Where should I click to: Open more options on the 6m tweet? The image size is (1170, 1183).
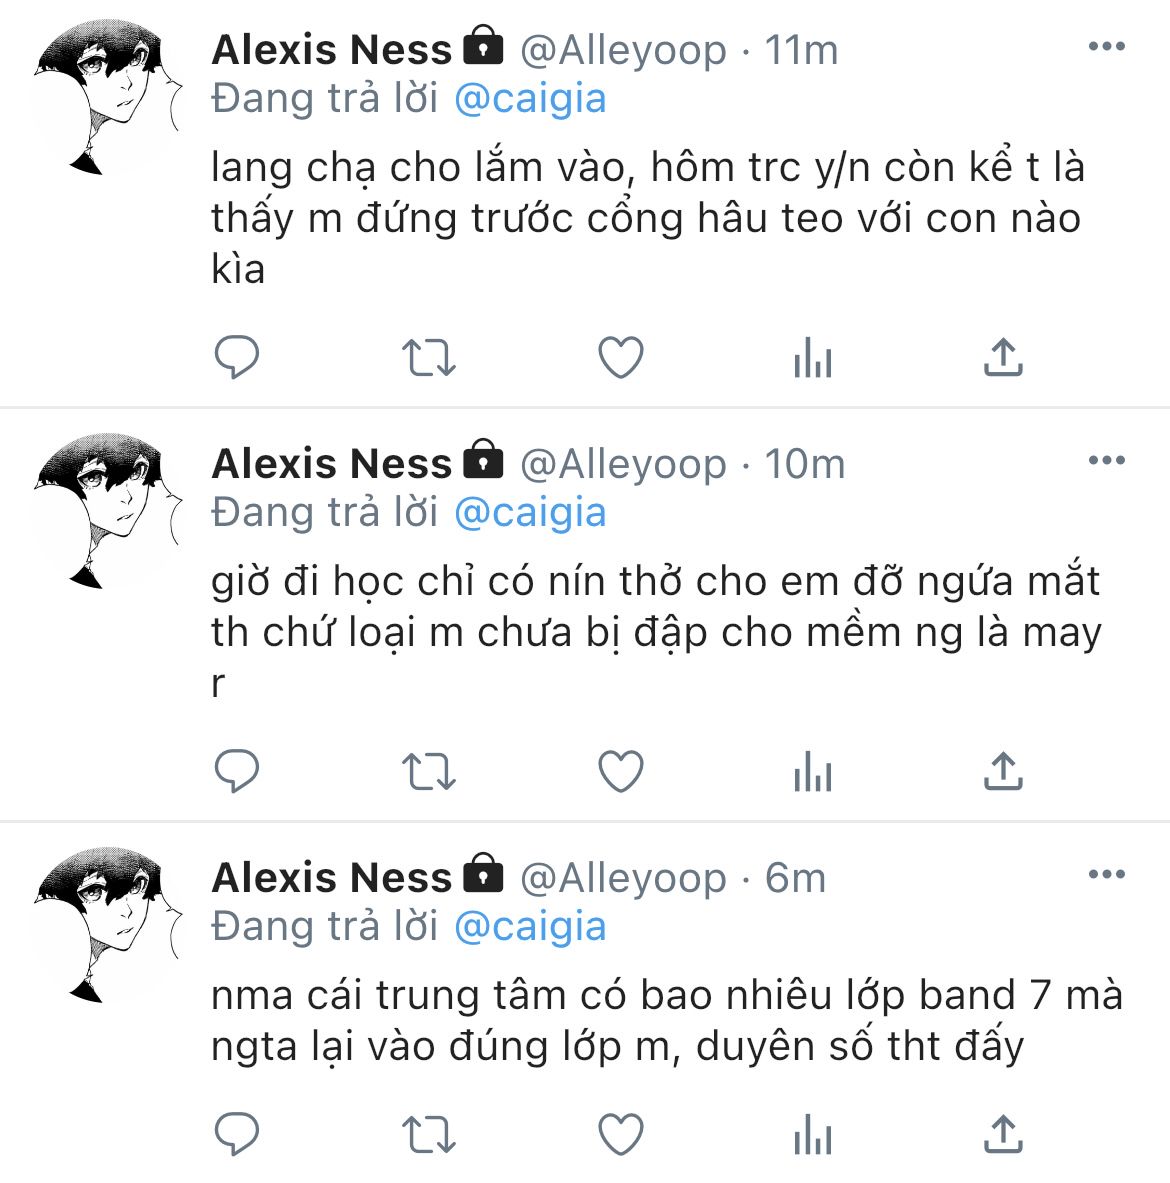pyautogui.click(x=1107, y=874)
